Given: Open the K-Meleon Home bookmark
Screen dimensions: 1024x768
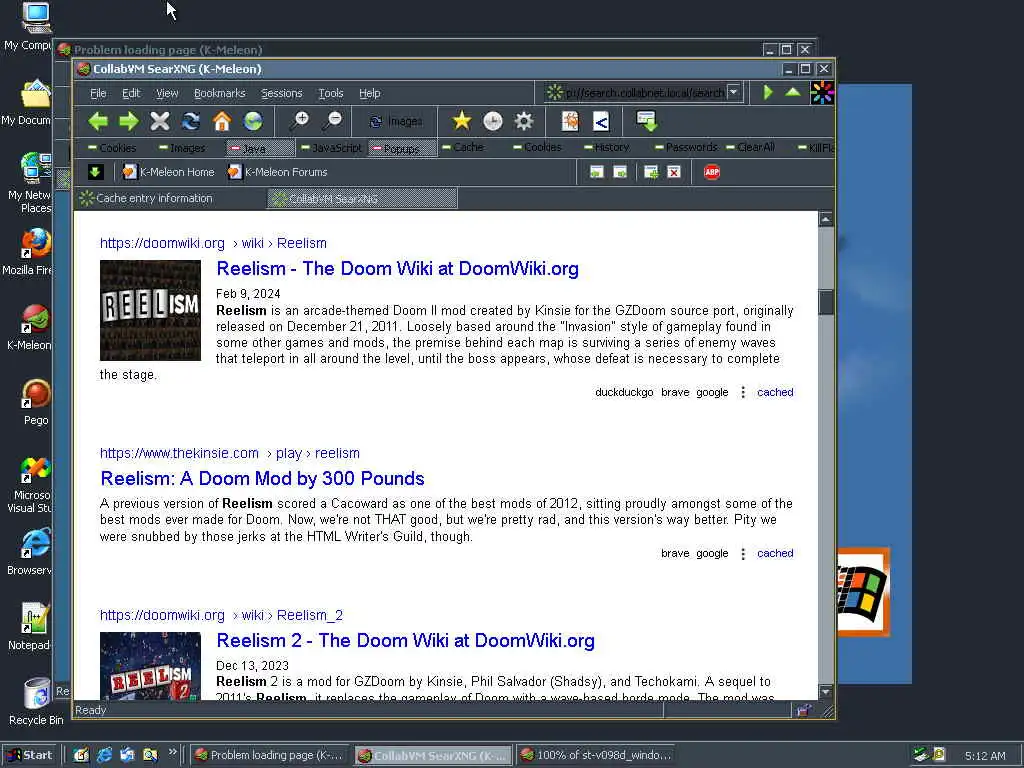Looking at the screenshot, I should pos(168,172).
